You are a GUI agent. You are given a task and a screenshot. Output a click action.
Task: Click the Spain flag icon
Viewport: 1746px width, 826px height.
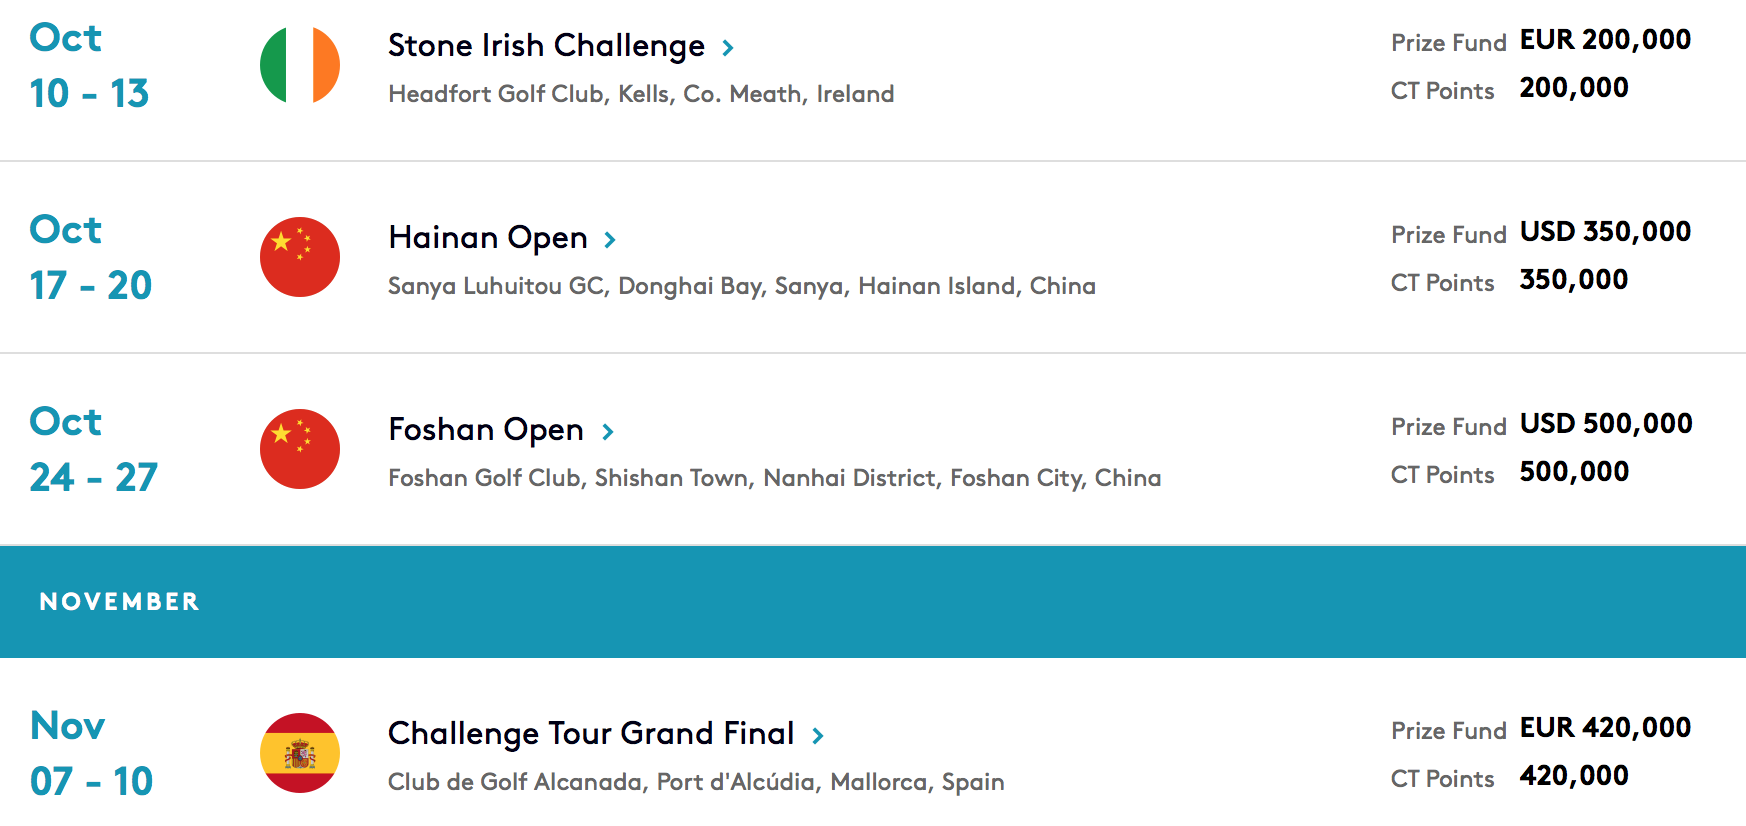(300, 753)
